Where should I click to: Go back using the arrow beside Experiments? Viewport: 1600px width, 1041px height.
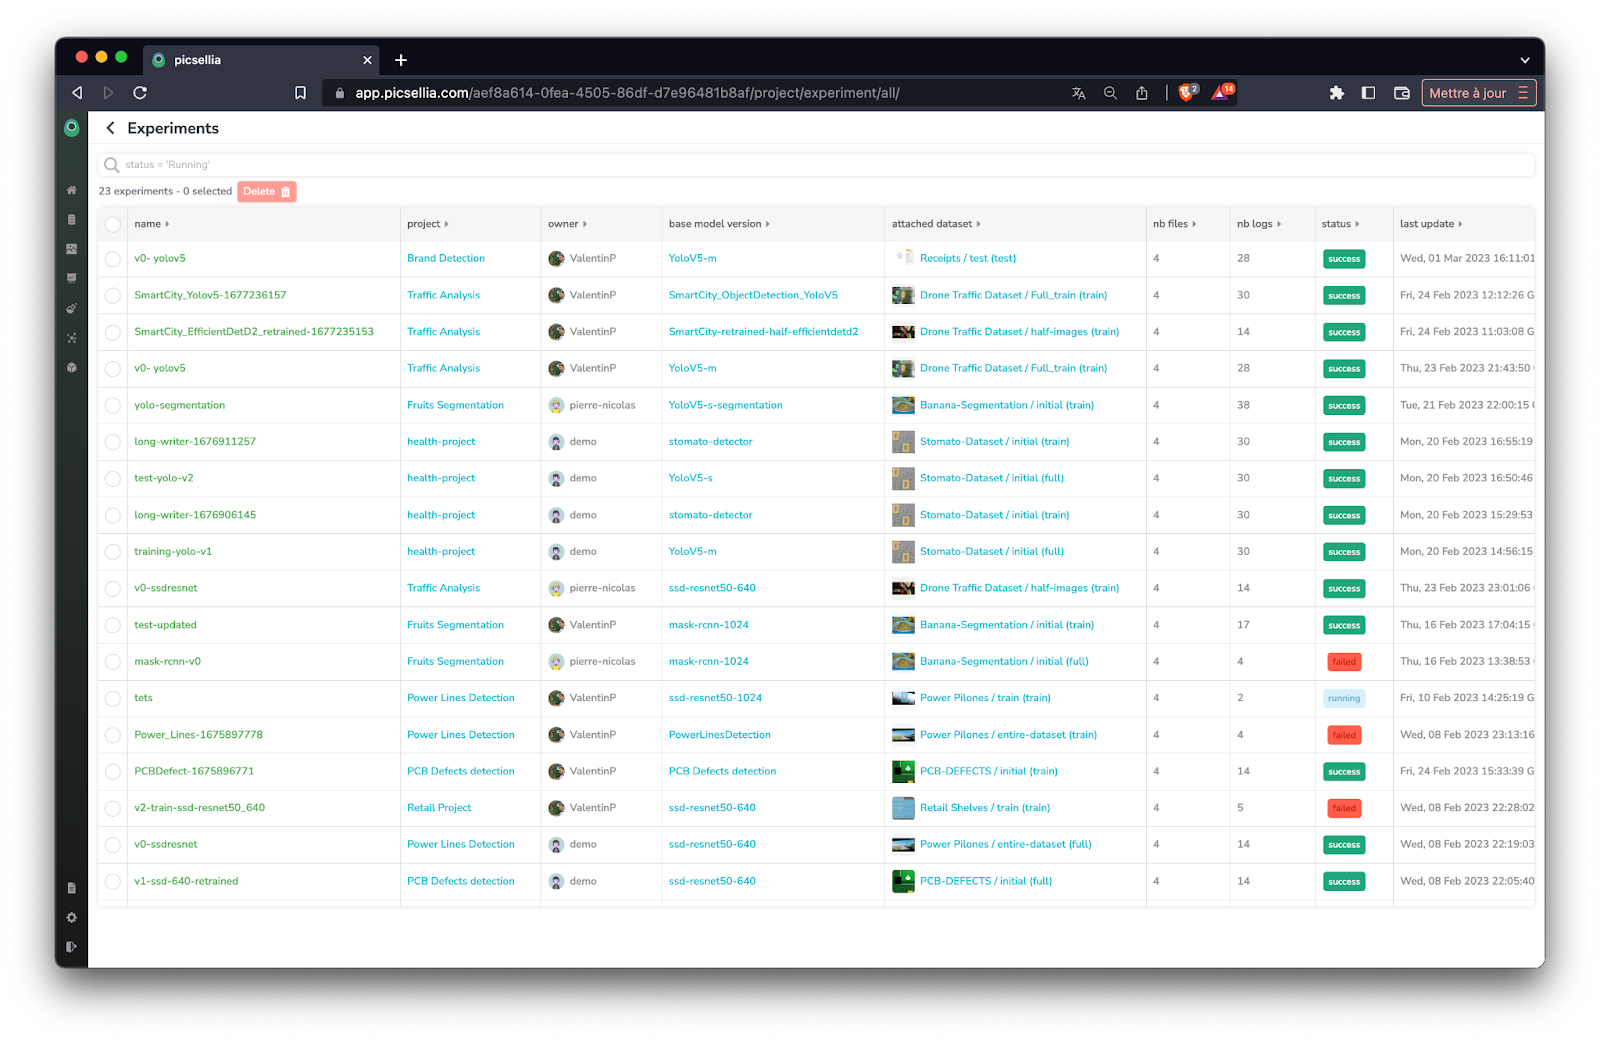tap(110, 128)
